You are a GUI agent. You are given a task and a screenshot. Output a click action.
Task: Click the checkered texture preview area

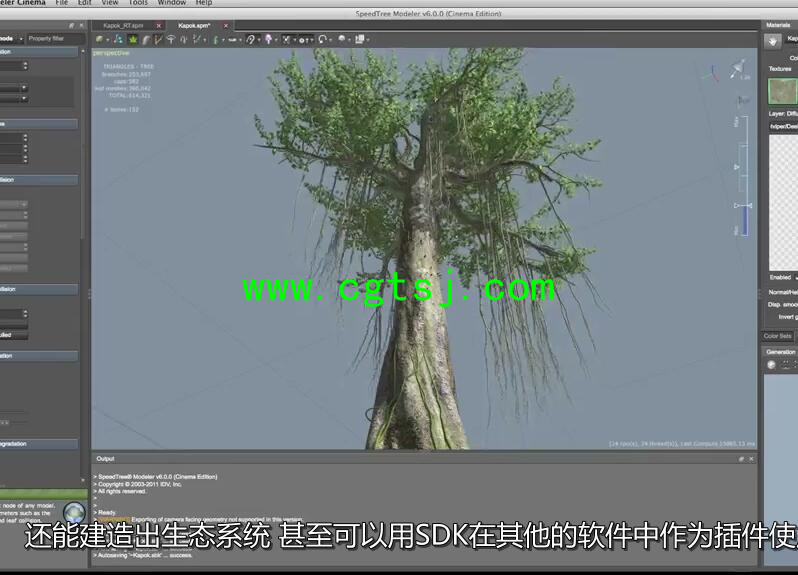tap(783, 203)
